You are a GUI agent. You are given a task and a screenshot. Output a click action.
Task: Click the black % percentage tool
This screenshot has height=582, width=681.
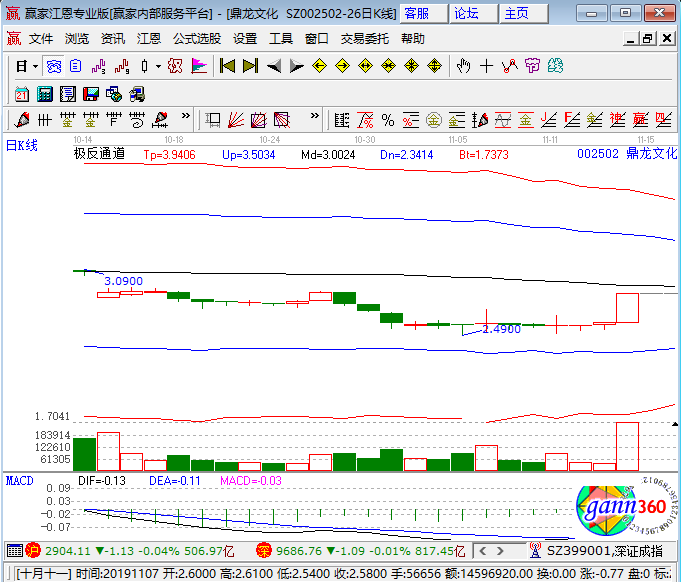point(388,120)
